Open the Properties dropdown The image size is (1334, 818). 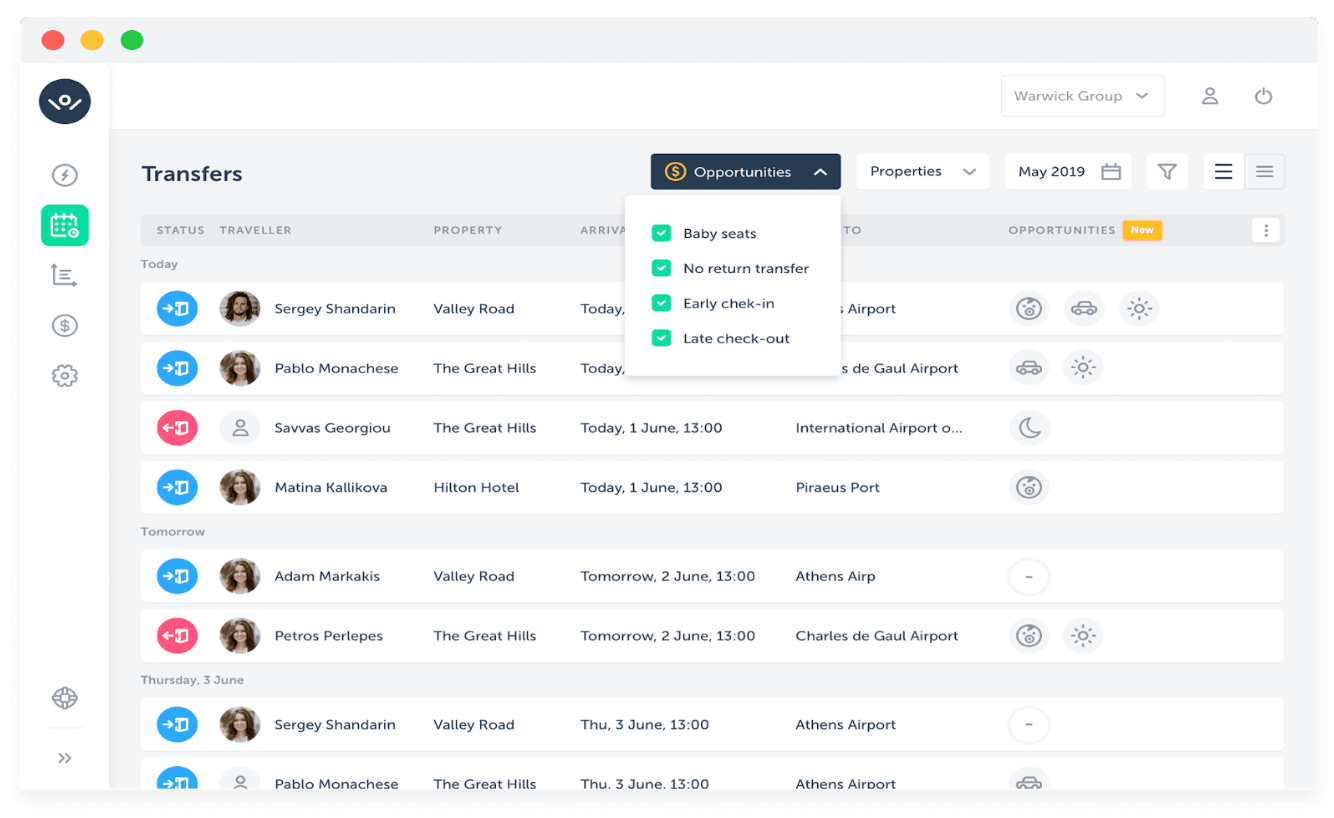922,172
